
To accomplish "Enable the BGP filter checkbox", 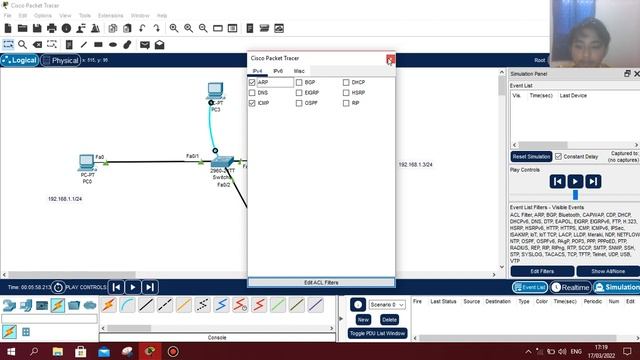I will click(x=299, y=82).
